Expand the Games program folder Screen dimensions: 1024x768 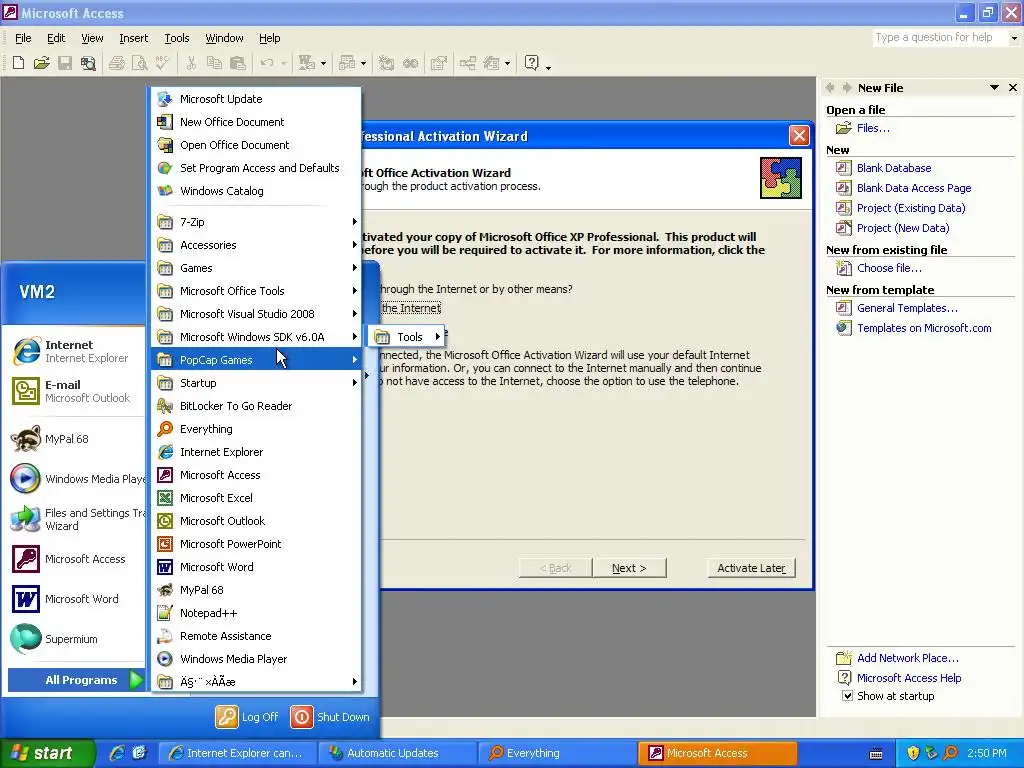[x=256, y=267]
